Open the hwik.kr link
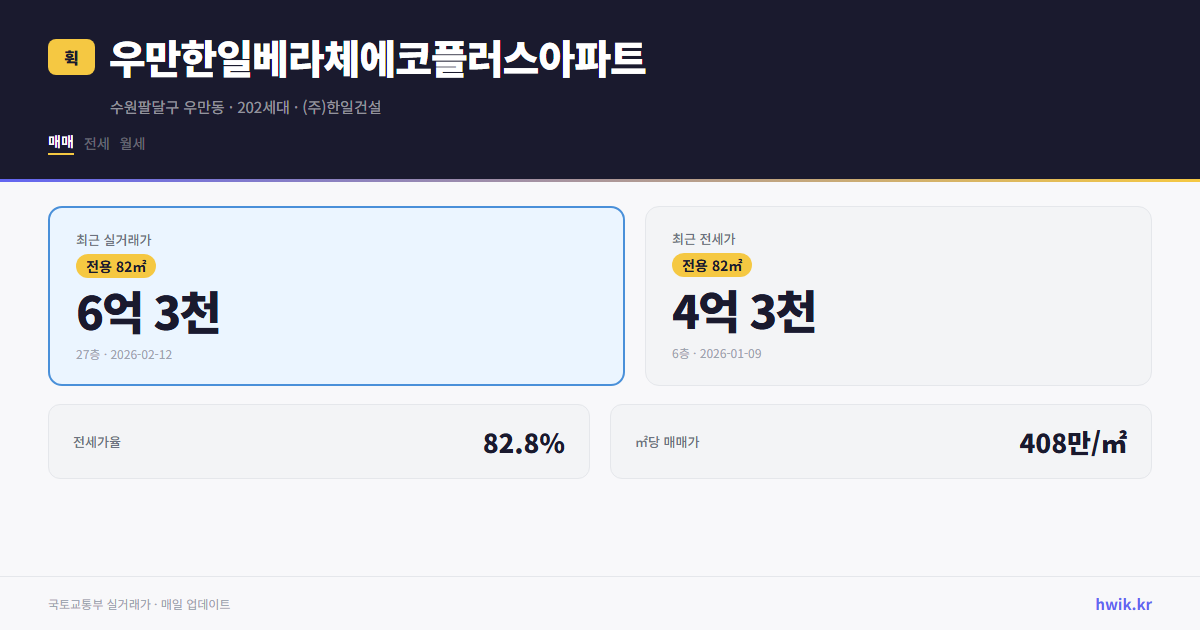Viewport: 1200px width, 630px height. click(1122, 604)
